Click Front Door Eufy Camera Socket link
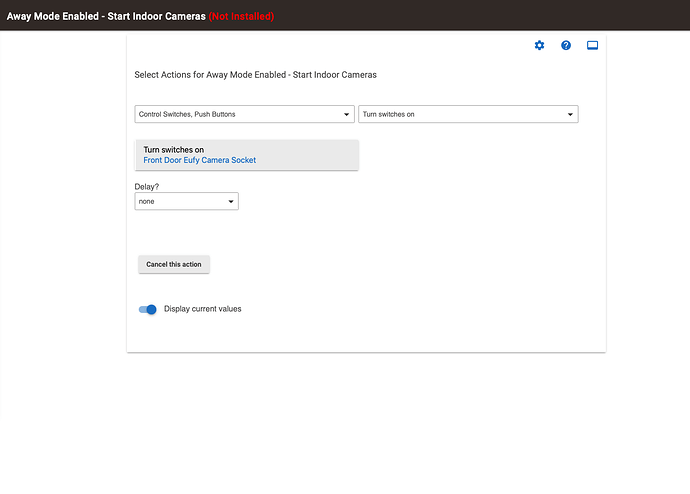 [199, 160]
